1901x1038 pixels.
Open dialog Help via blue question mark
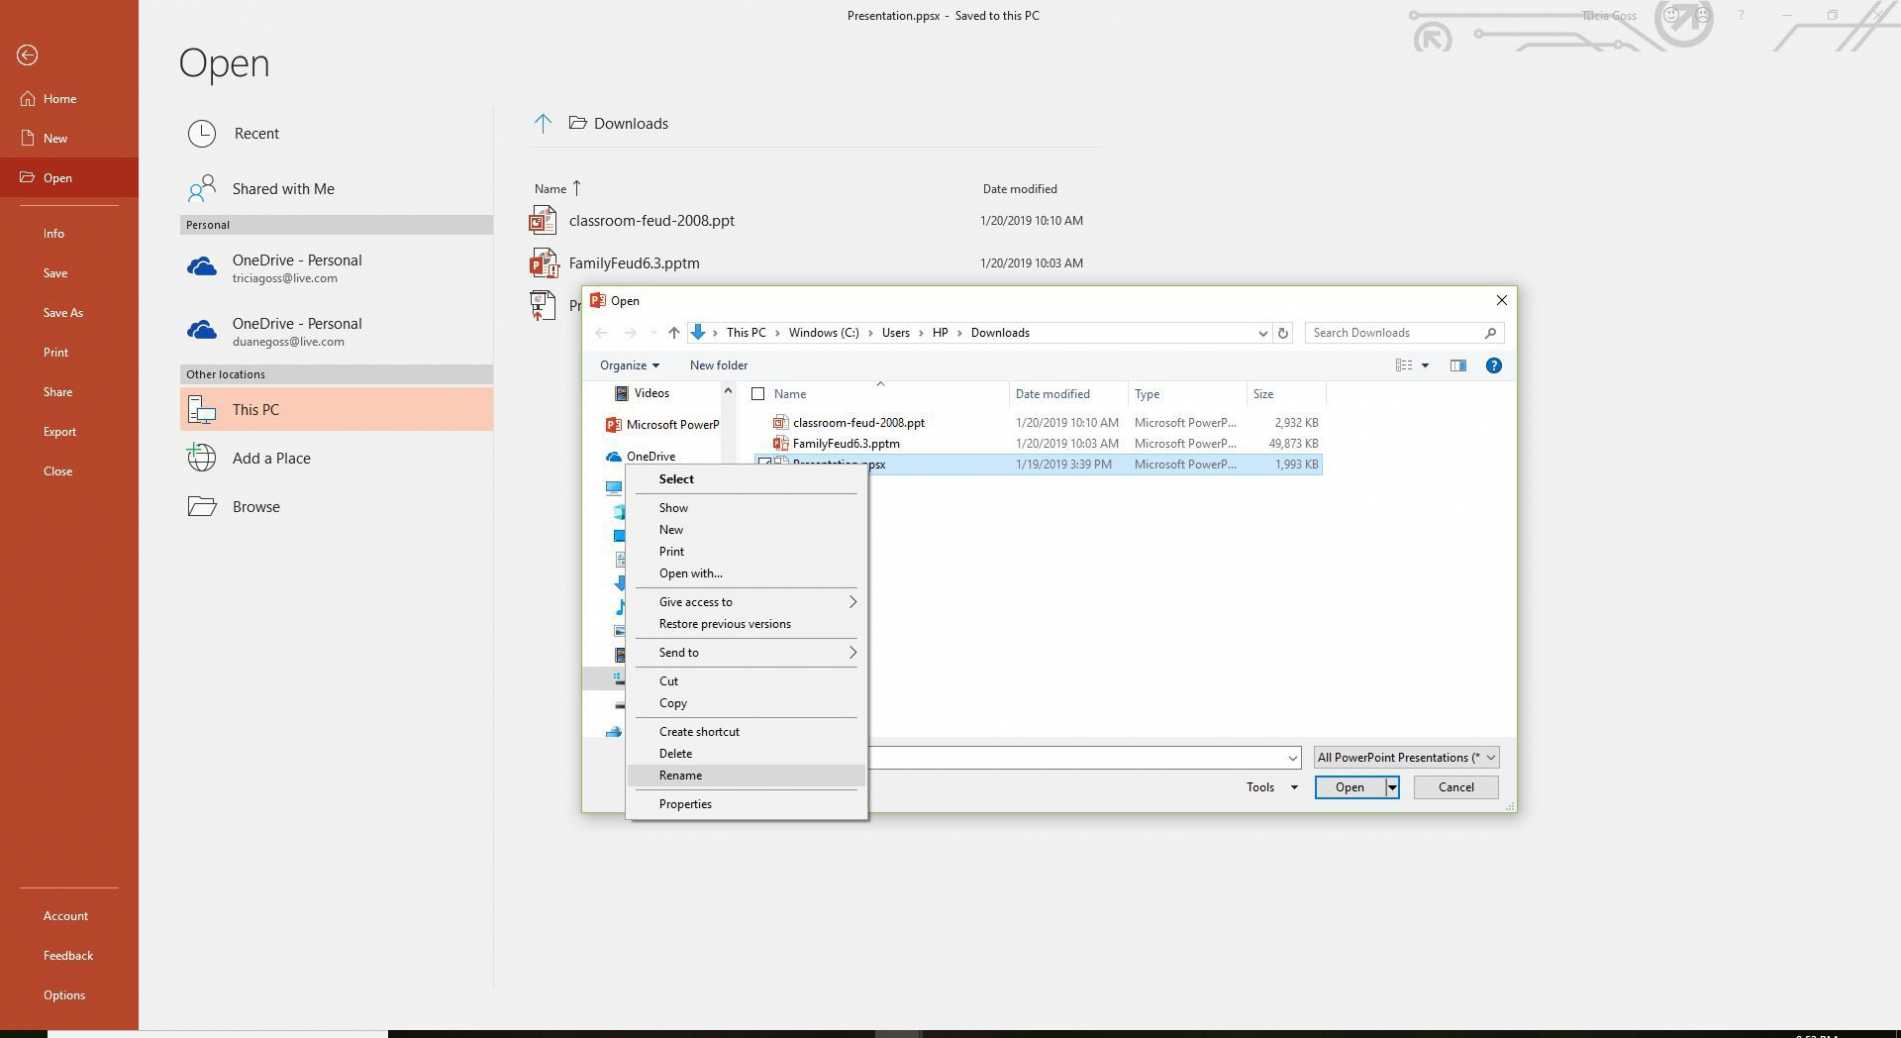click(1493, 366)
